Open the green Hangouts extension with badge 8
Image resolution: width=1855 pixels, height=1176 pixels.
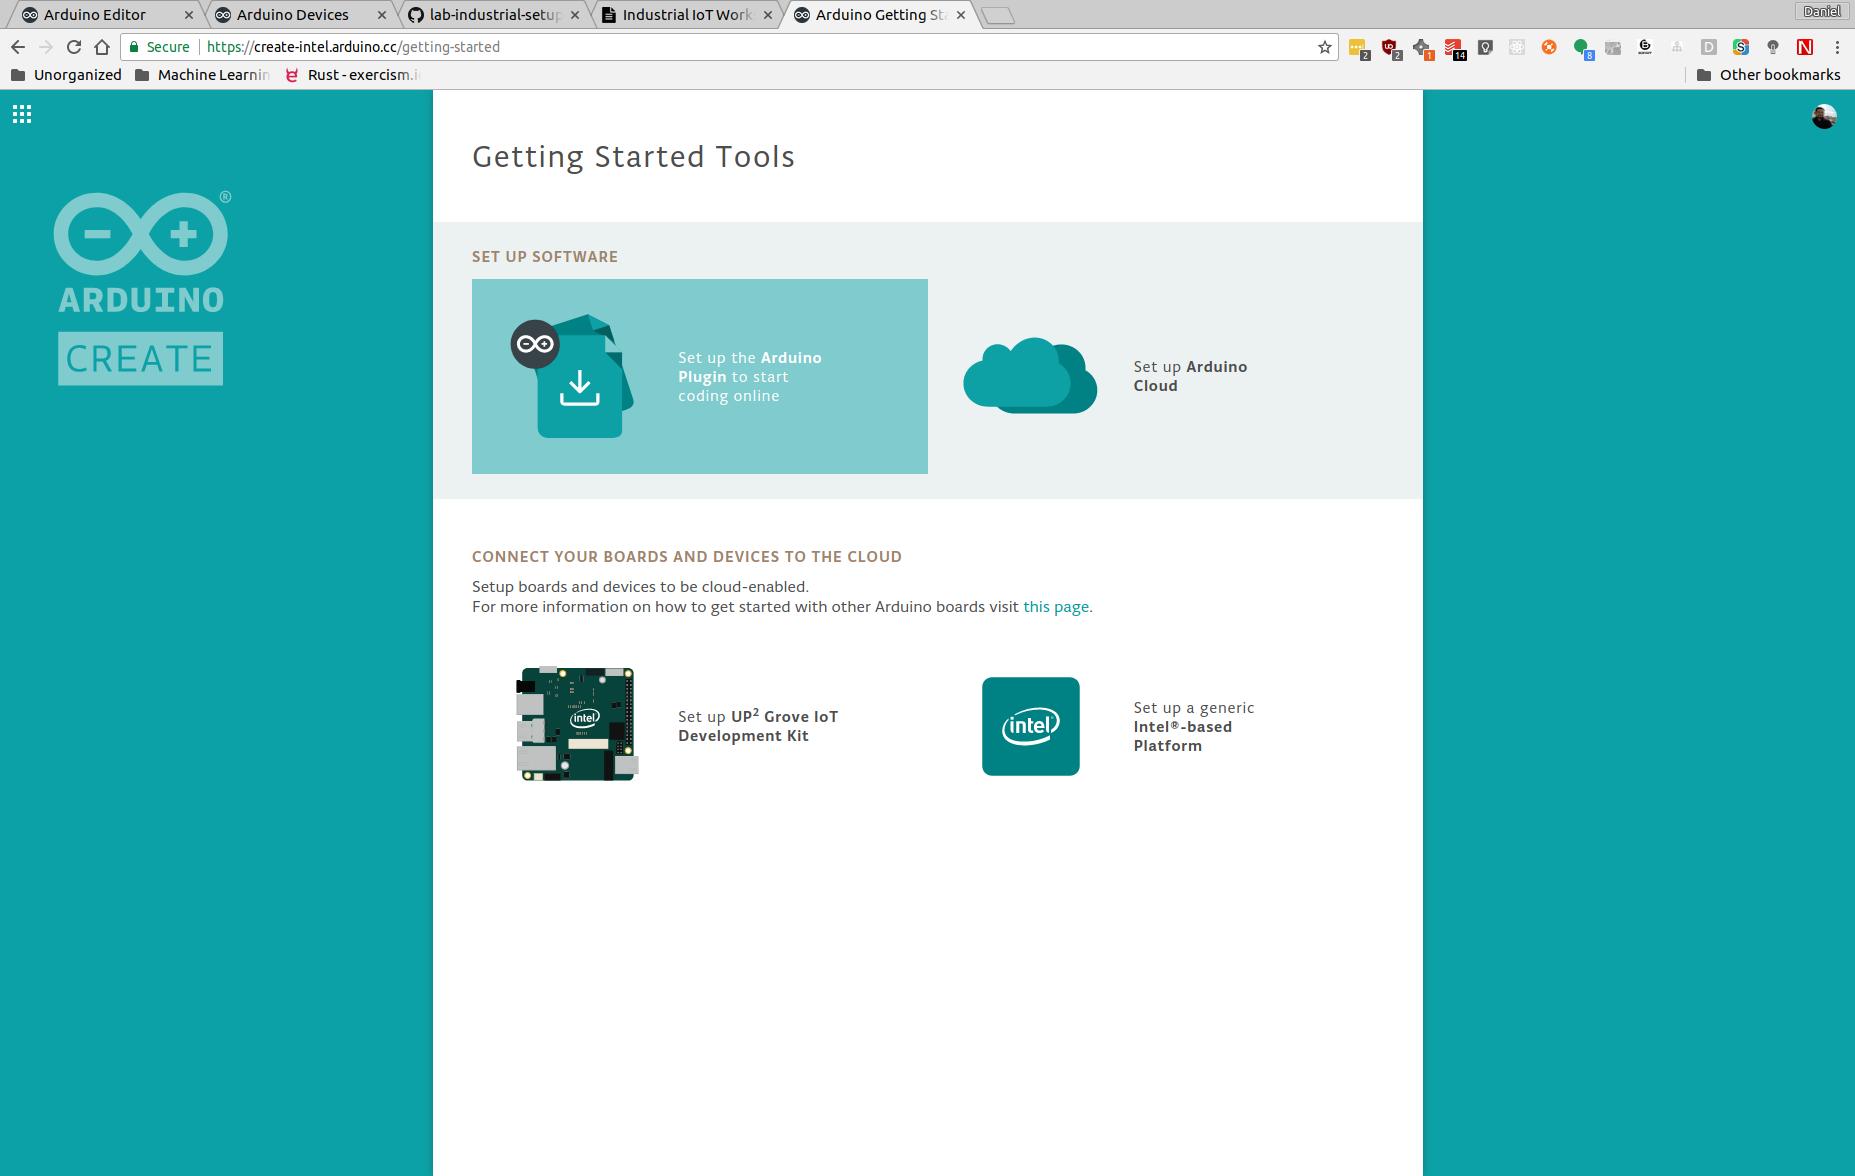point(1582,48)
